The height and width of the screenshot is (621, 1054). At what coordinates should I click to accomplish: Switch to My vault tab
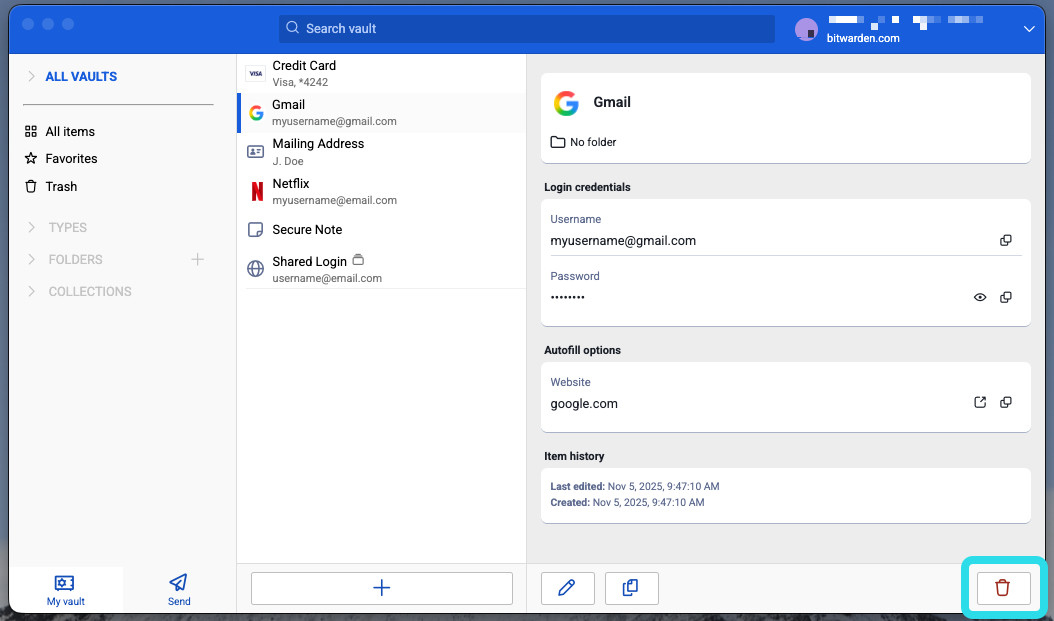(66, 589)
